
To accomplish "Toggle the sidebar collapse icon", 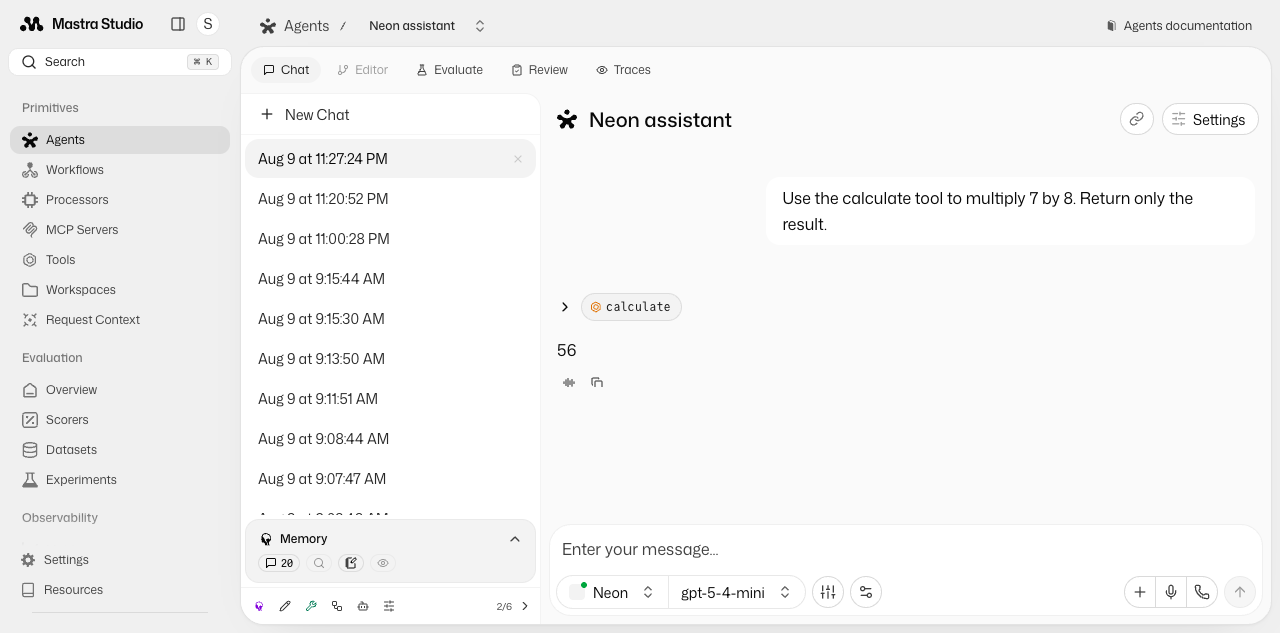I will pyautogui.click(x=178, y=24).
